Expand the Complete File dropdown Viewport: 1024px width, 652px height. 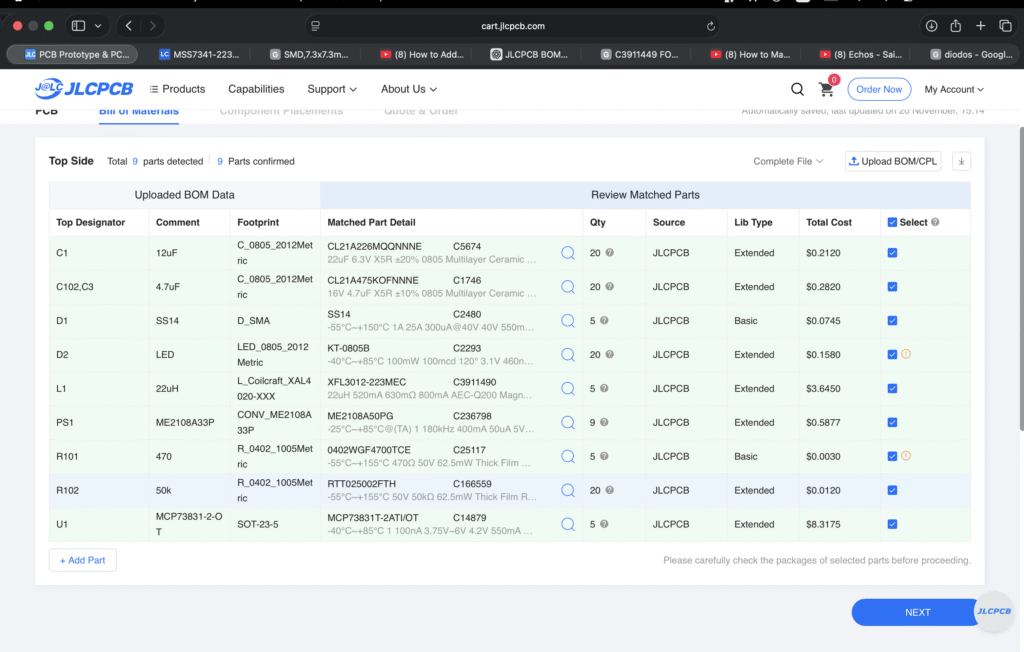coord(788,161)
